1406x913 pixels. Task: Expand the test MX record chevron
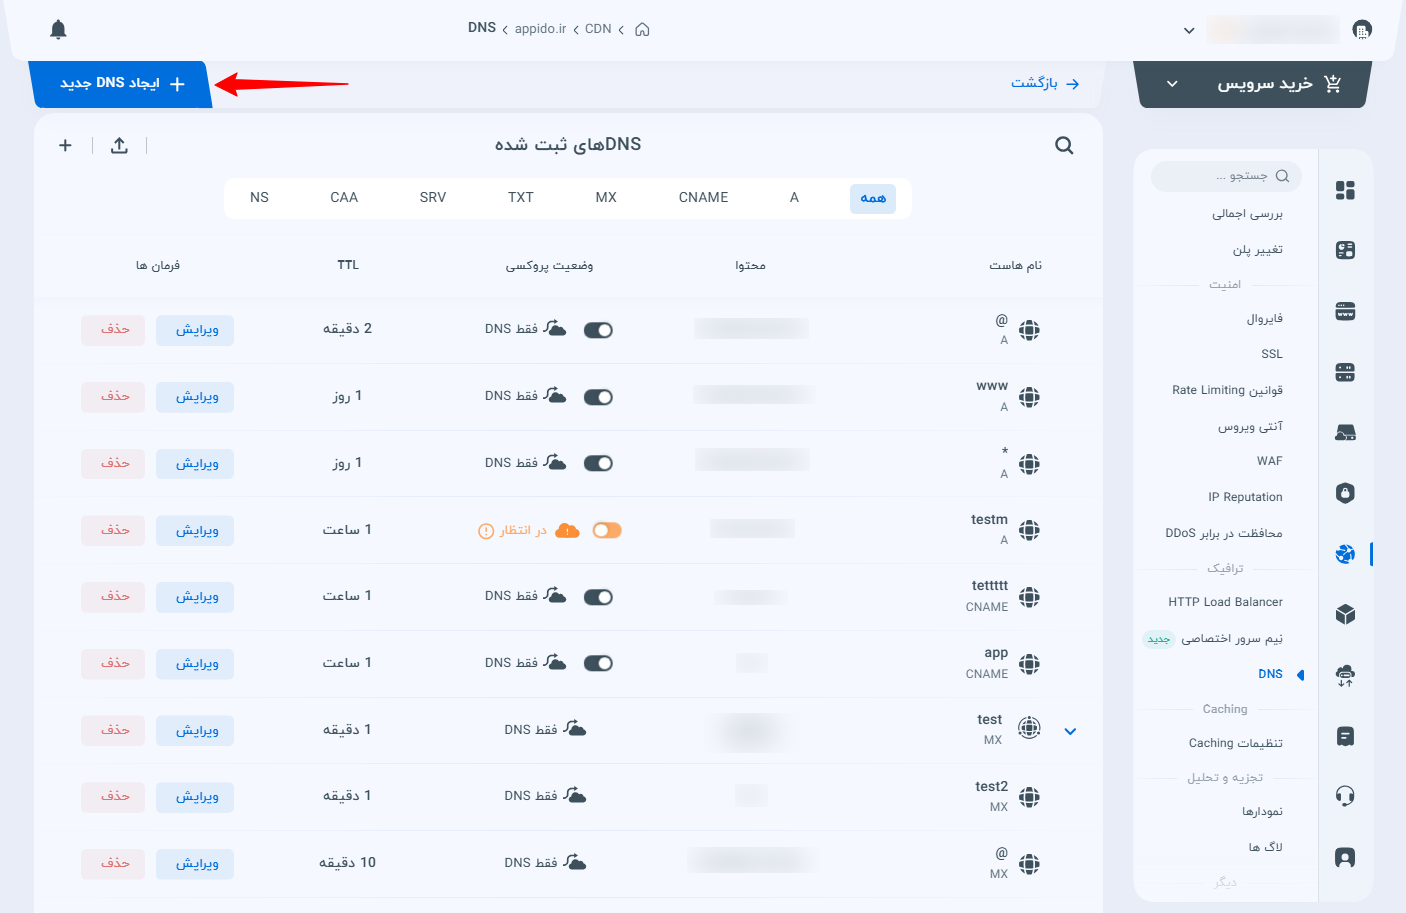1070,731
